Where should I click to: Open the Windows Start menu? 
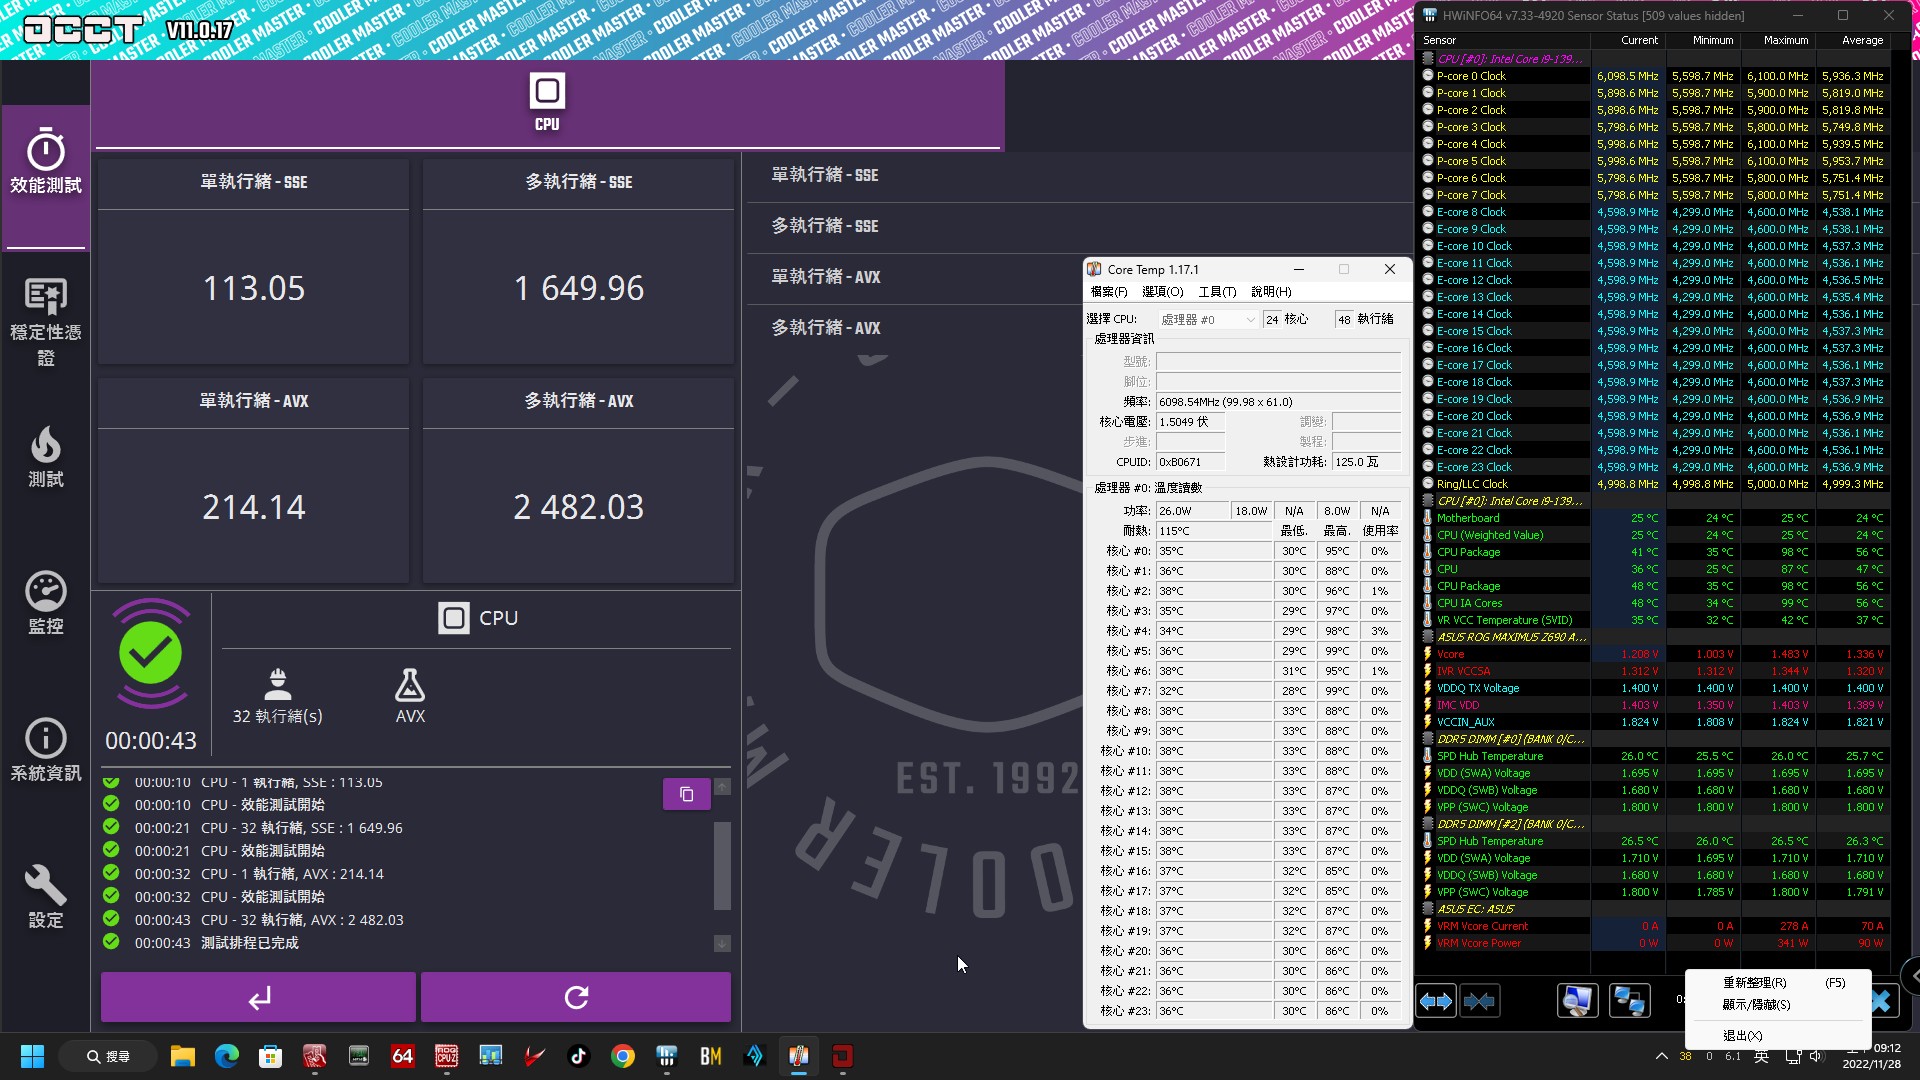point(32,1056)
